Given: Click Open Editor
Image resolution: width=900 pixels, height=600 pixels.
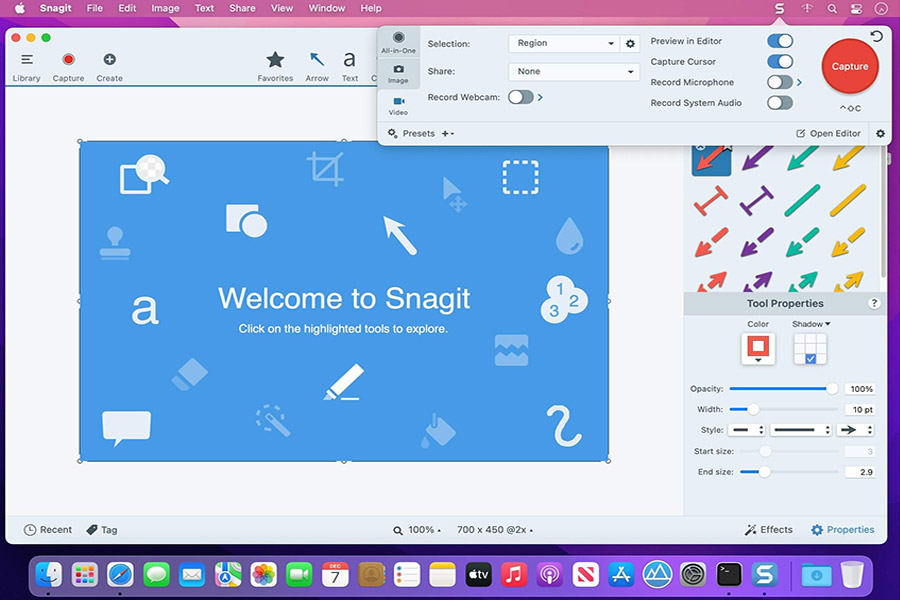Looking at the screenshot, I should tap(828, 133).
